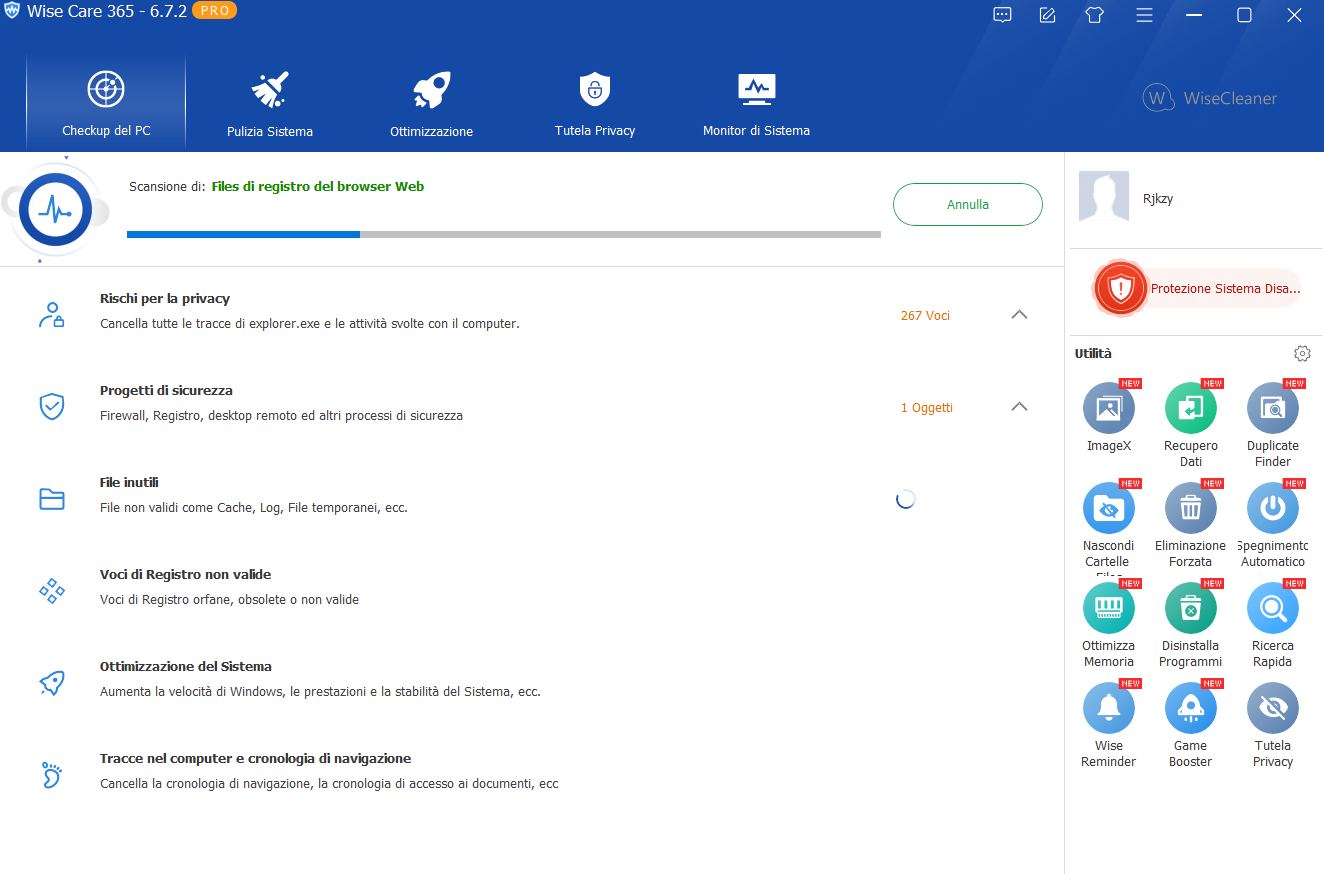This screenshot has height=874, width=1324.
Task: Collapse the Rischi per la privacy section
Action: (1019, 314)
